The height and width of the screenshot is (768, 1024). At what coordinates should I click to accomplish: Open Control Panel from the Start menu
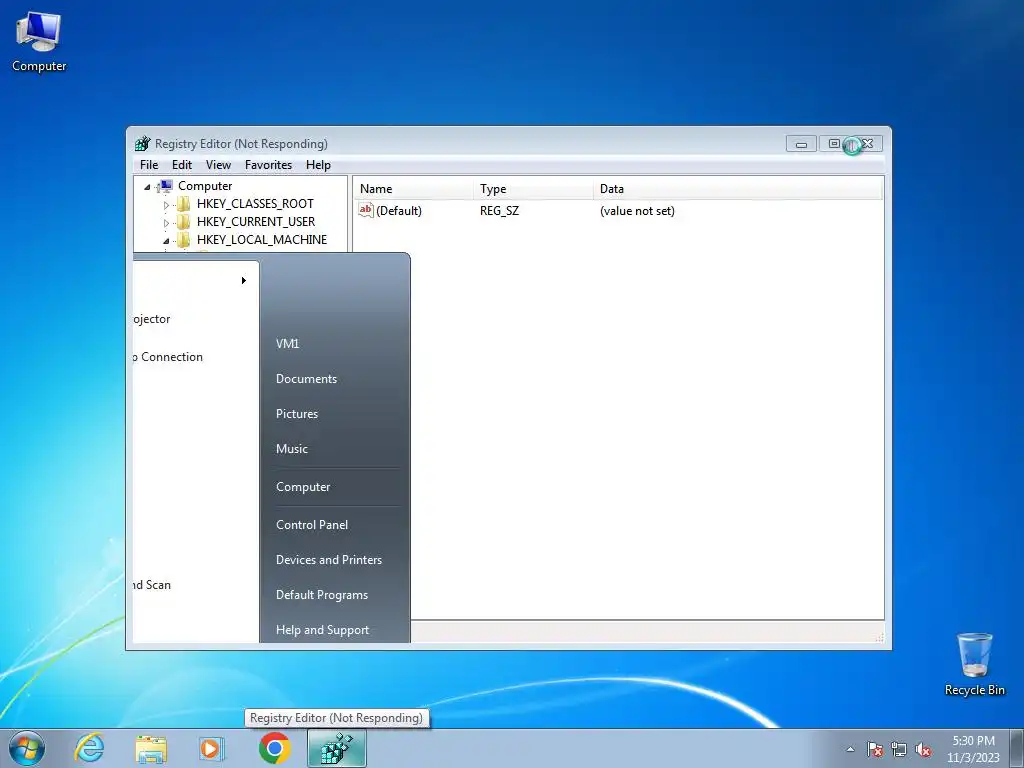click(x=312, y=524)
